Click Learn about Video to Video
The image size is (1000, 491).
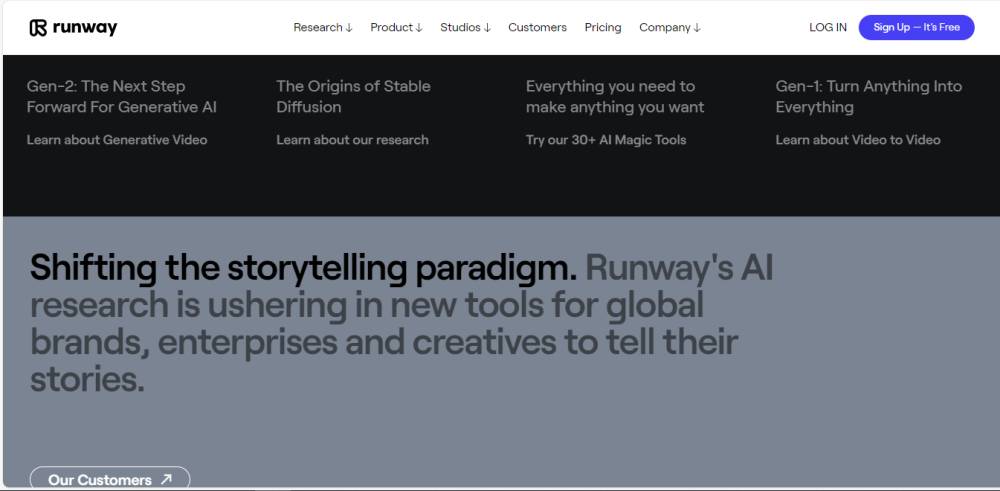tap(858, 140)
